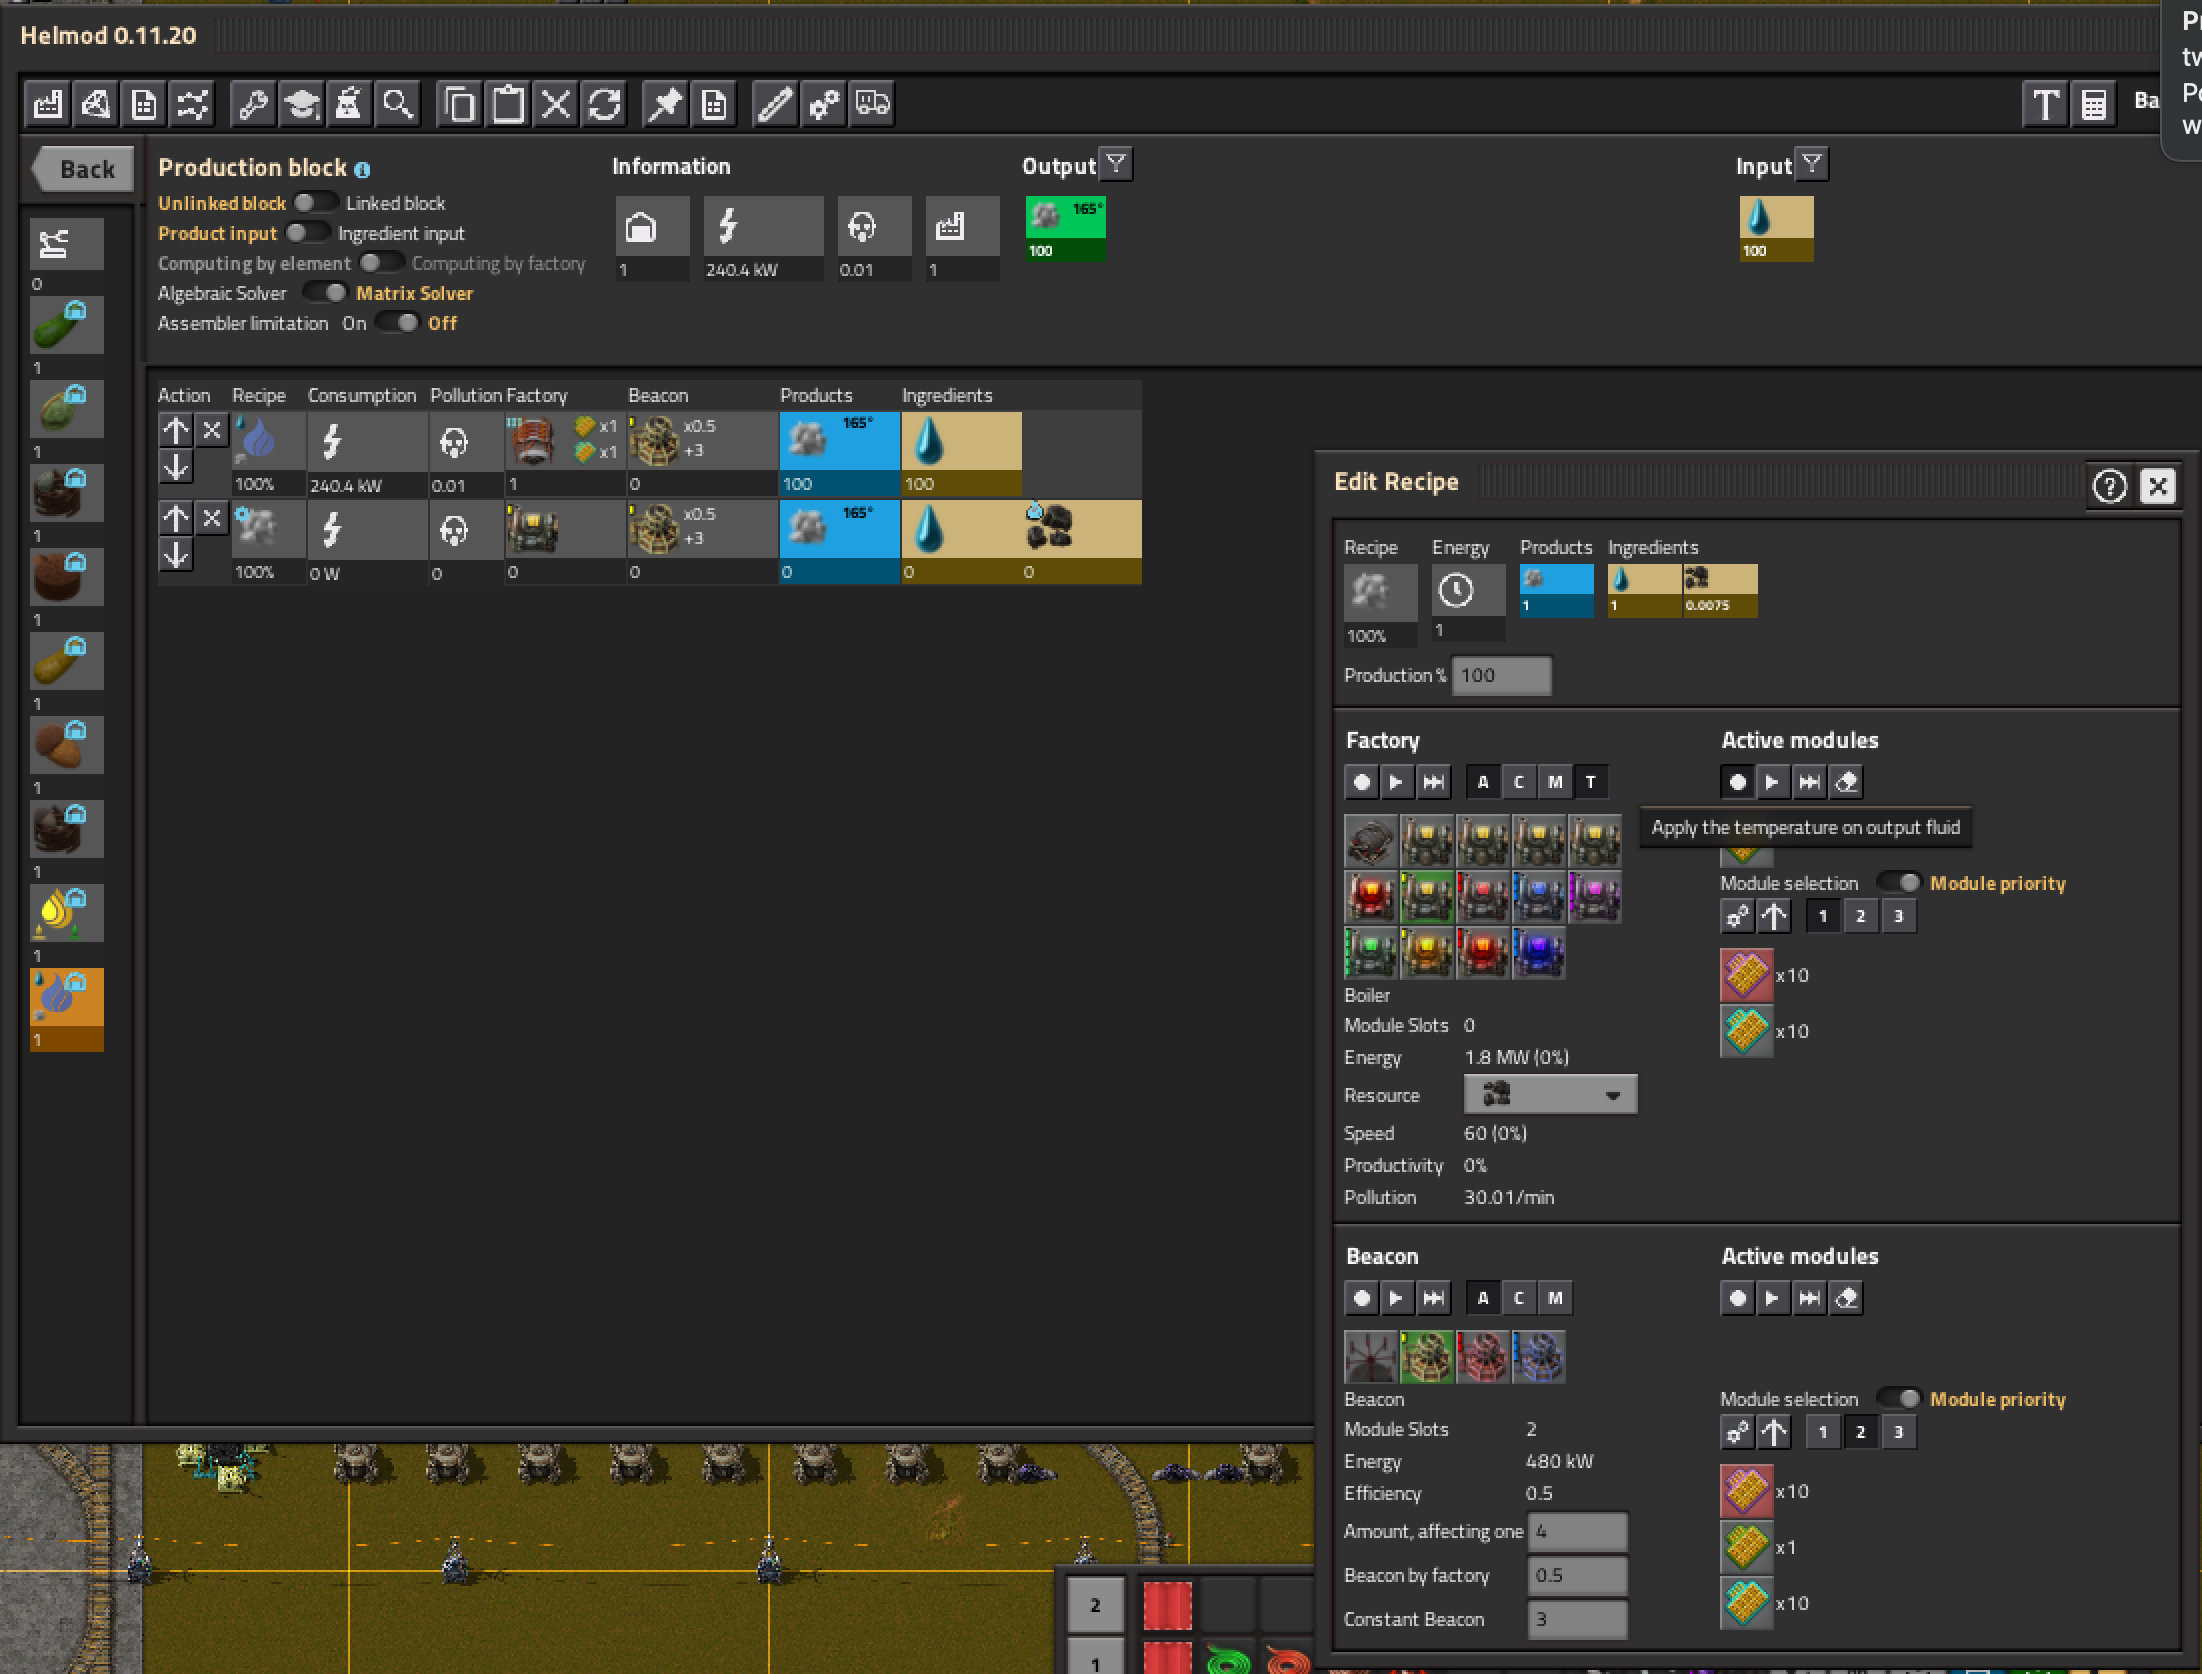
Task: Click the copy icon in toolbar
Action: coord(459,104)
